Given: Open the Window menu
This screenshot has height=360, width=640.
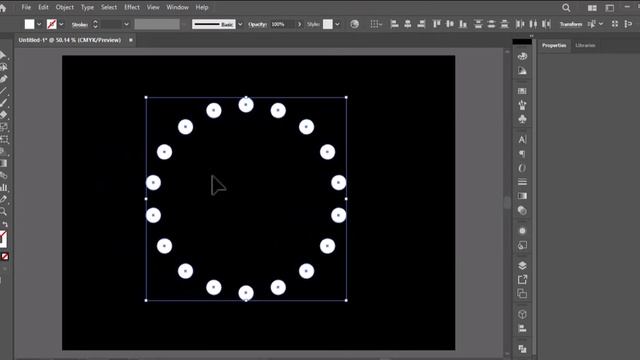Looking at the screenshot, I should point(178,7).
